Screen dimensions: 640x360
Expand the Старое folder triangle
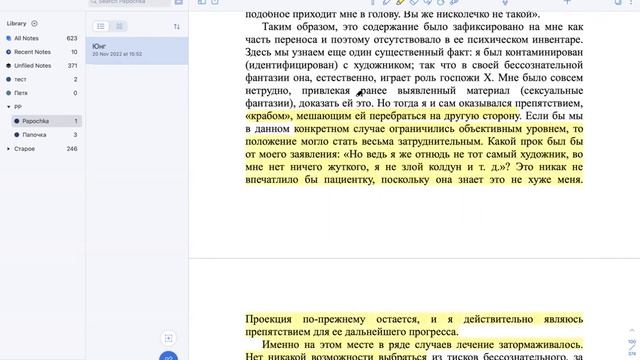(9, 149)
